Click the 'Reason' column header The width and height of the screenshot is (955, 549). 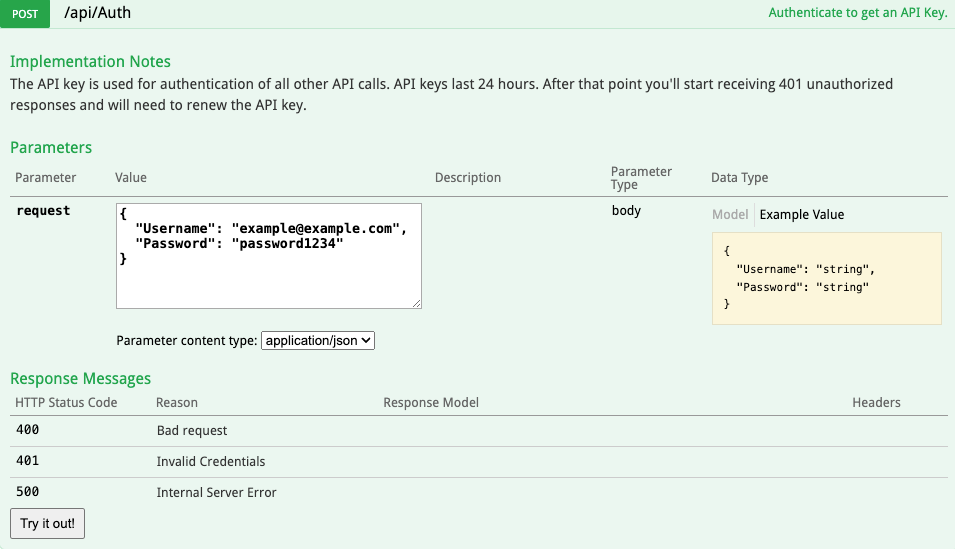pyautogui.click(x=177, y=403)
